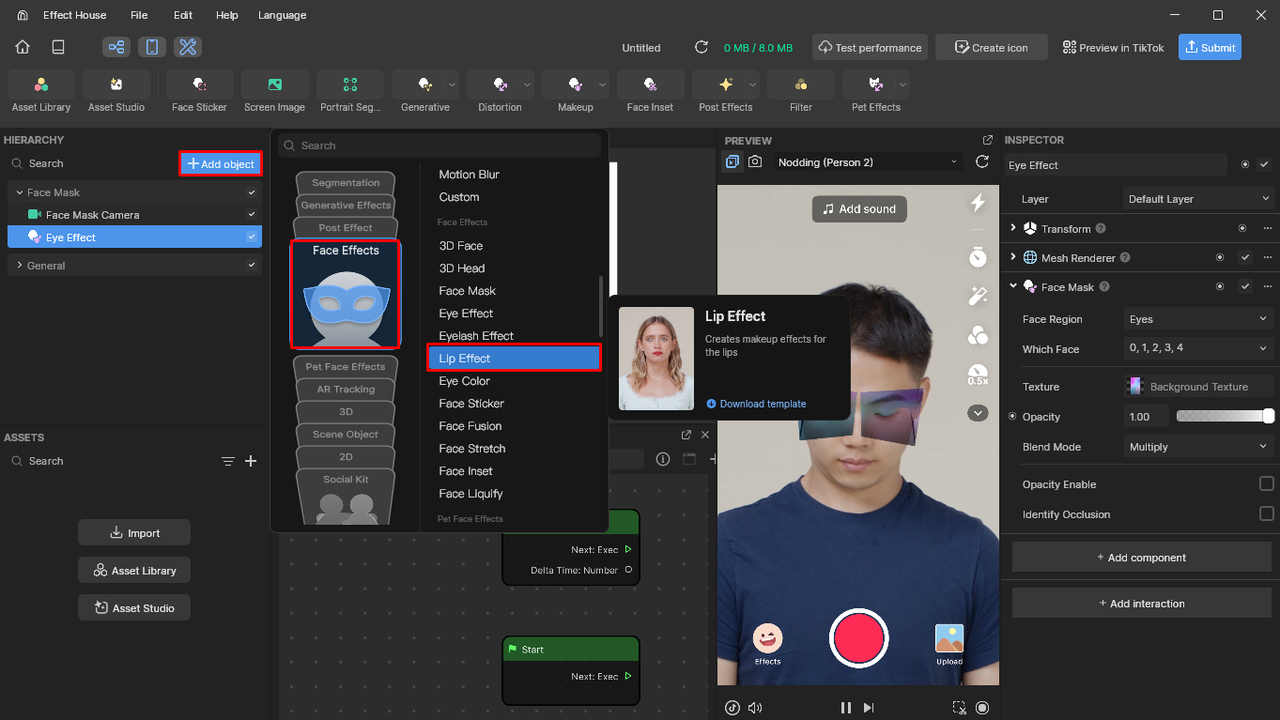Adjust the Opacity slider
This screenshot has width=1280, height=720.
coord(1225,417)
